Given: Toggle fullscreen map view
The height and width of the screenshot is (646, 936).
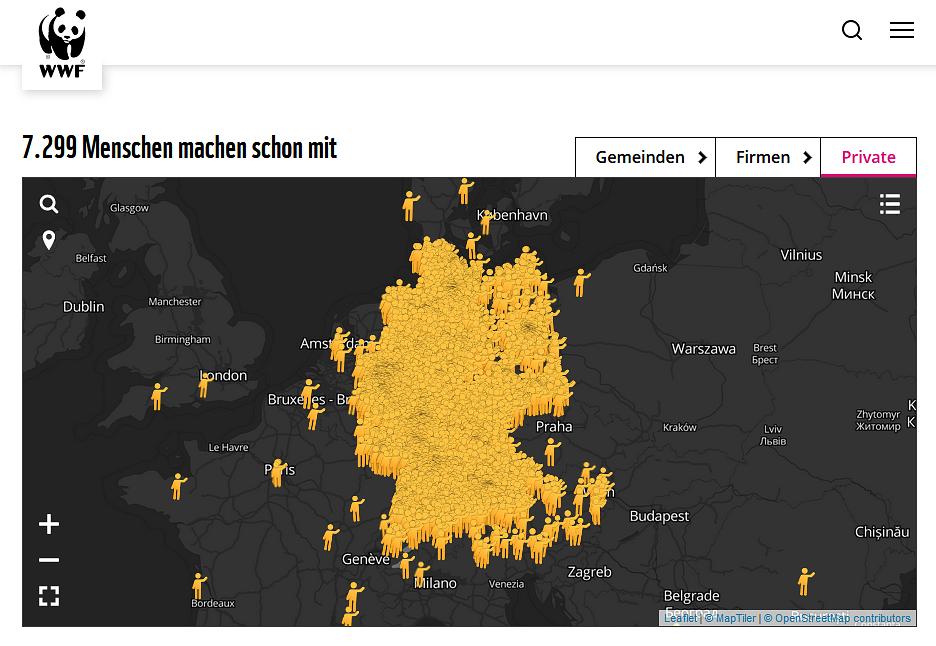Looking at the screenshot, I should tap(49, 596).
